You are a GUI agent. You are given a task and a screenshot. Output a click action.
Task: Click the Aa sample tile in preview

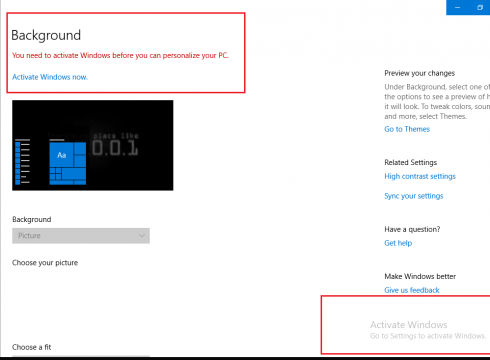pyautogui.click(x=62, y=155)
